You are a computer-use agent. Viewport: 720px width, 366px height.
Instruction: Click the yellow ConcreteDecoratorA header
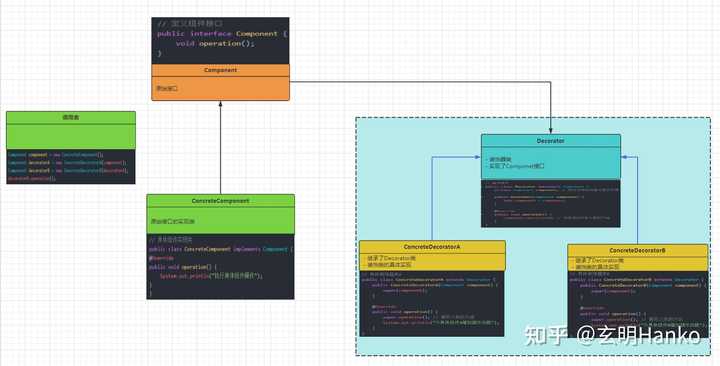pos(432,247)
